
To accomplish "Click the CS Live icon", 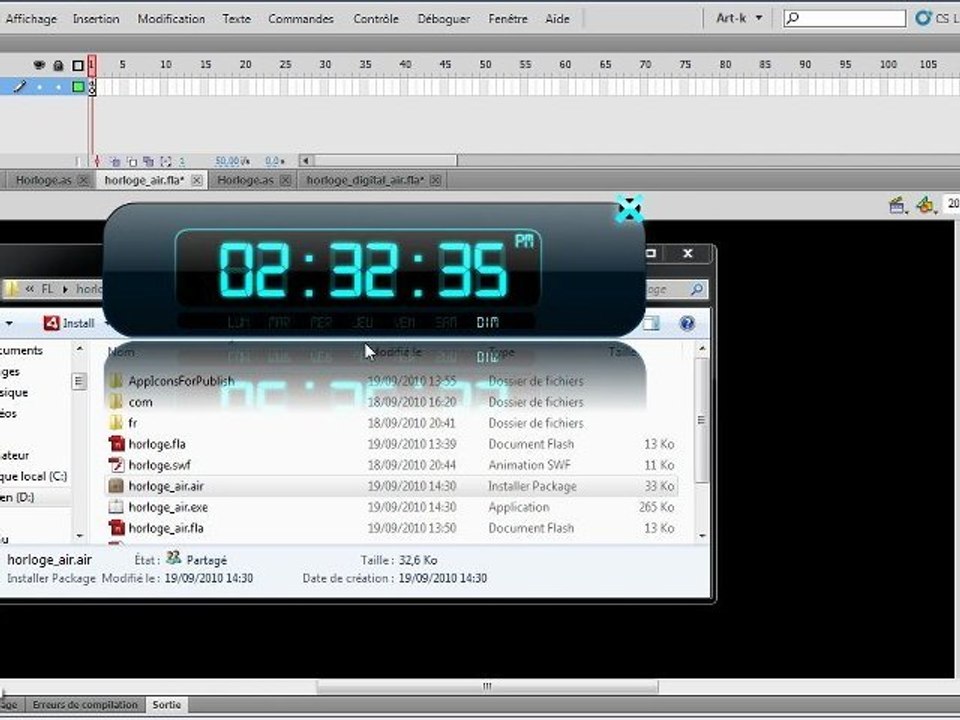I will click(923, 18).
